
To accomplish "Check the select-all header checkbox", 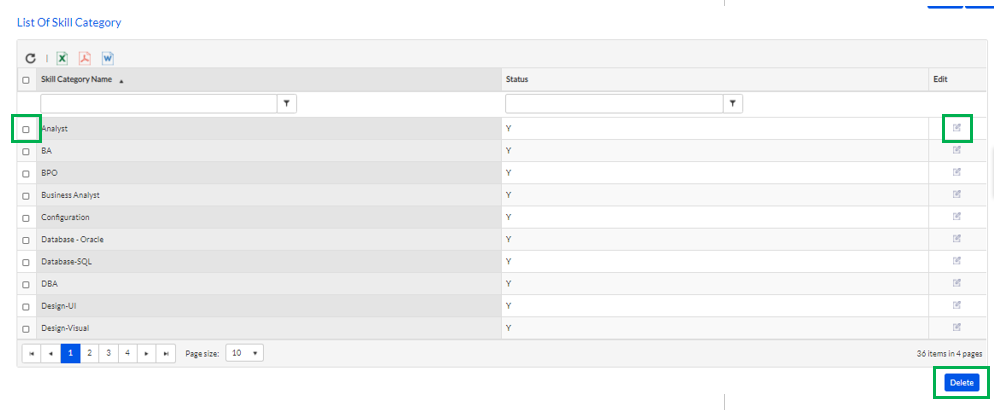I will (26, 80).
